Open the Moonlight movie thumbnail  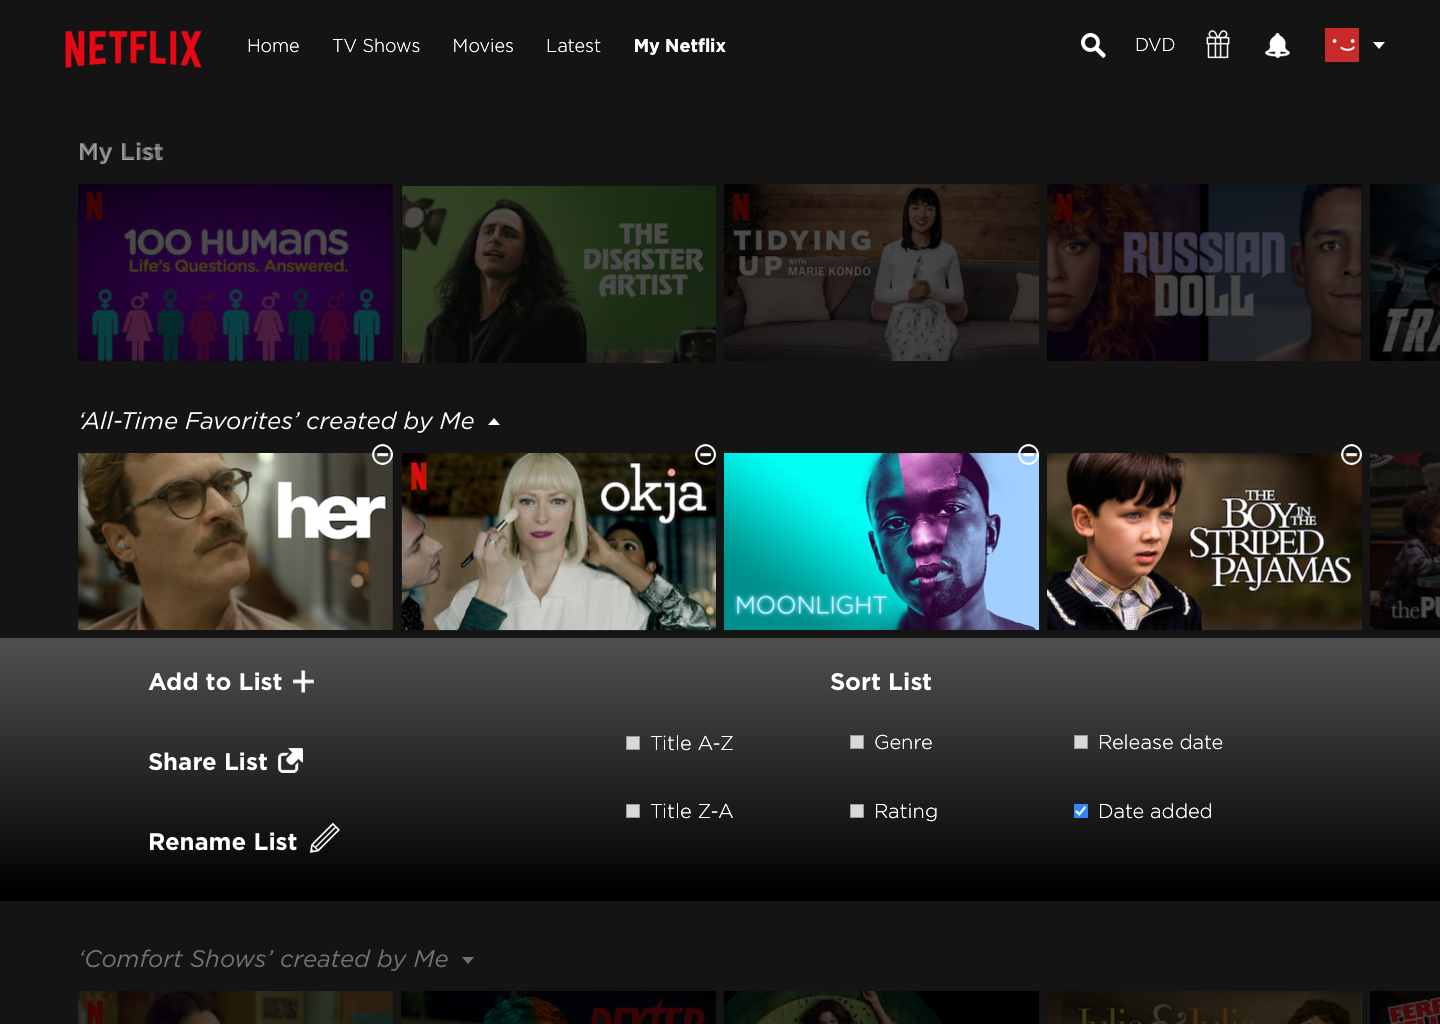882,541
